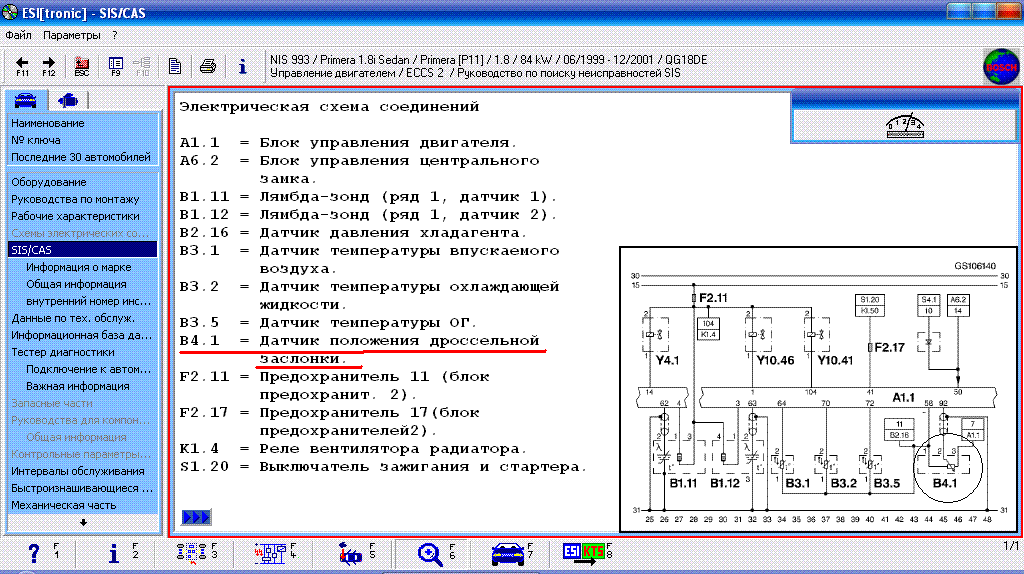Select Оборудование in the sidebar

(x=48, y=182)
